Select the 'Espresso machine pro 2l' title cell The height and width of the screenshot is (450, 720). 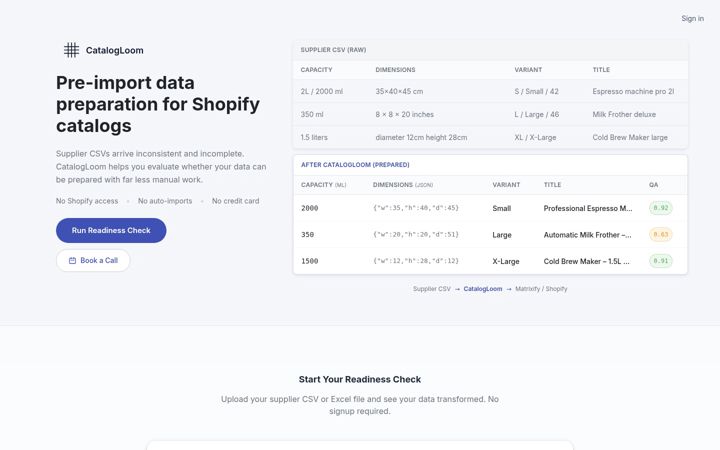click(x=633, y=91)
